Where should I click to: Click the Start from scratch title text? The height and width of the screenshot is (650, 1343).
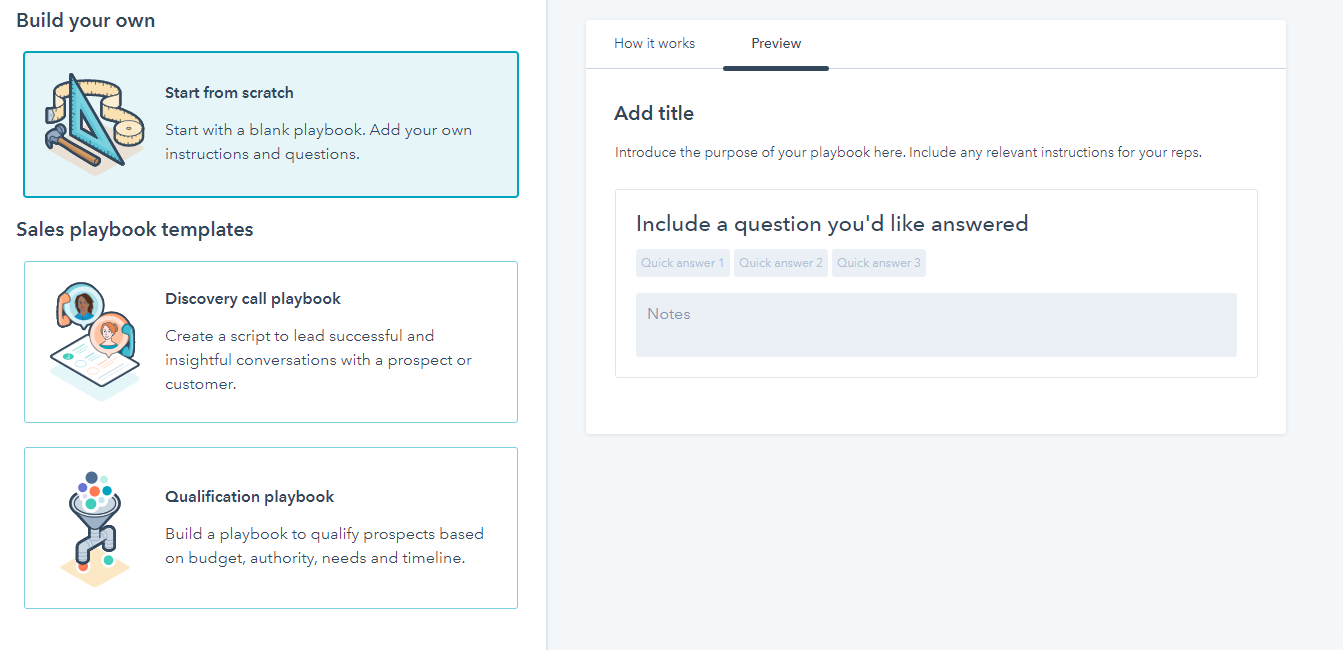click(x=229, y=93)
